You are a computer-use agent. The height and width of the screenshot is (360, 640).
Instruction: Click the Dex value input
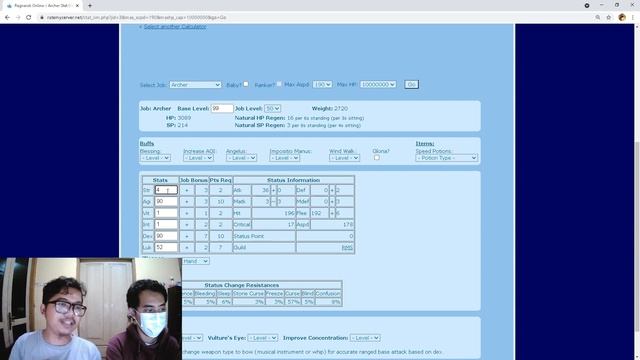coord(166,236)
